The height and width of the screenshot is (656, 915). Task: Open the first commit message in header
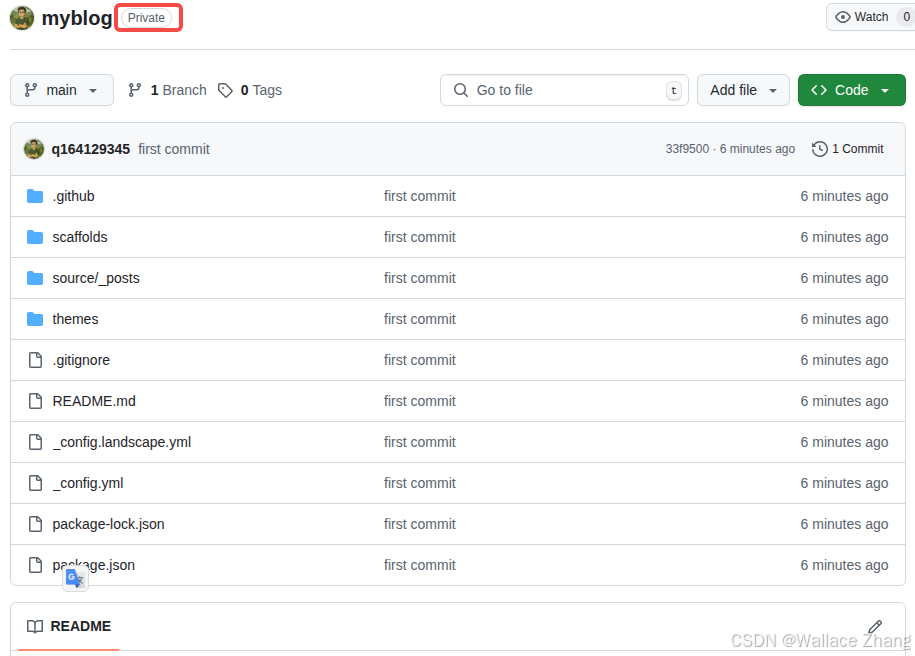pos(174,149)
